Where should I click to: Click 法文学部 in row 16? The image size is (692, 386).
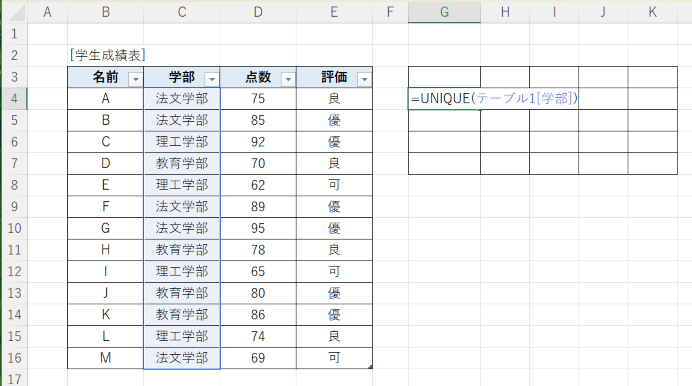click(x=182, y=358)
